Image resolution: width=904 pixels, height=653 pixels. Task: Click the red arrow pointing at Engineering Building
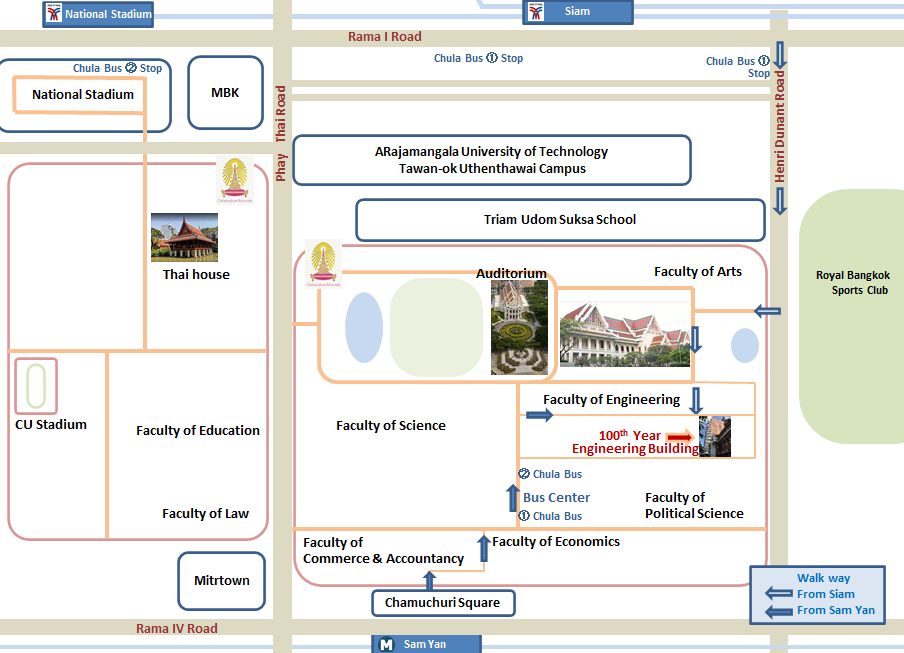click(680, 437)
